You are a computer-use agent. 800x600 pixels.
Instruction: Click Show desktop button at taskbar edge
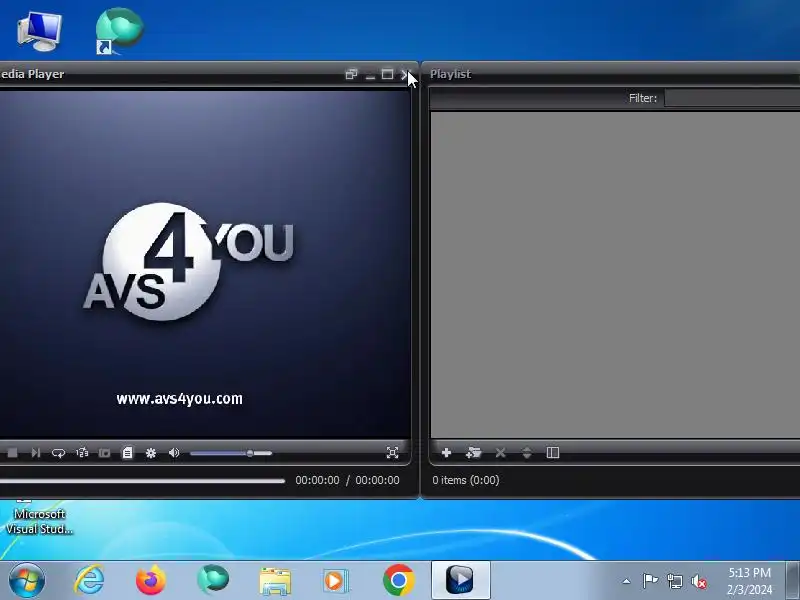793,580
